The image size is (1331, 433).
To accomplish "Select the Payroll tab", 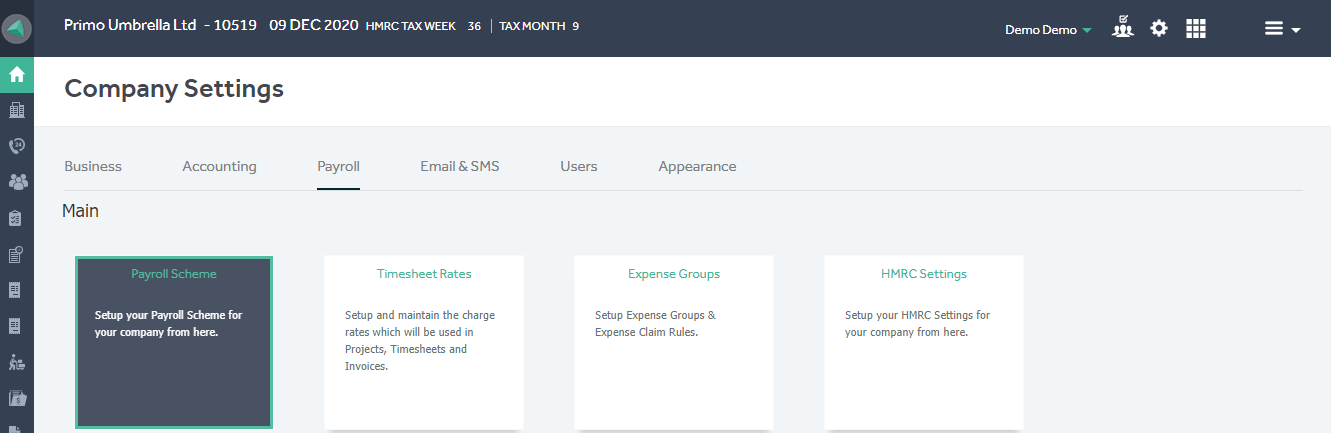I will (x=338, y=166).
